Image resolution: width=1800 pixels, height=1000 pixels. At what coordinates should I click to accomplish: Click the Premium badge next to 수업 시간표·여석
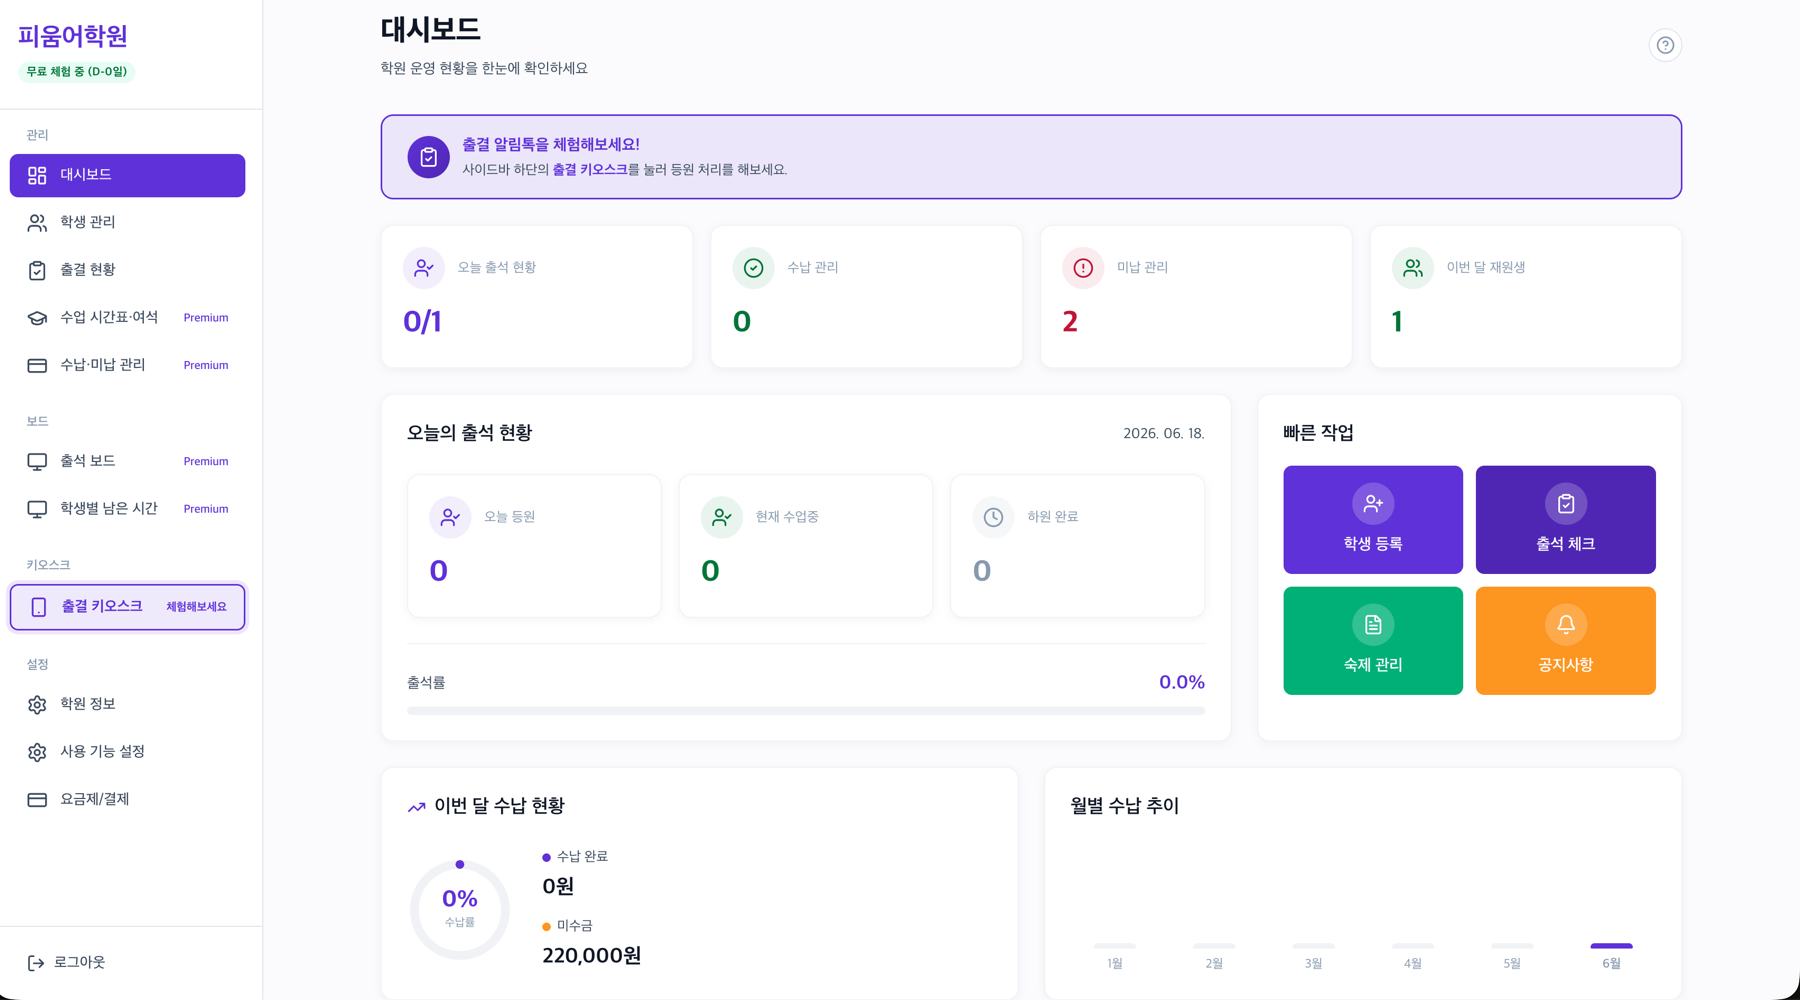pos(206,318)
